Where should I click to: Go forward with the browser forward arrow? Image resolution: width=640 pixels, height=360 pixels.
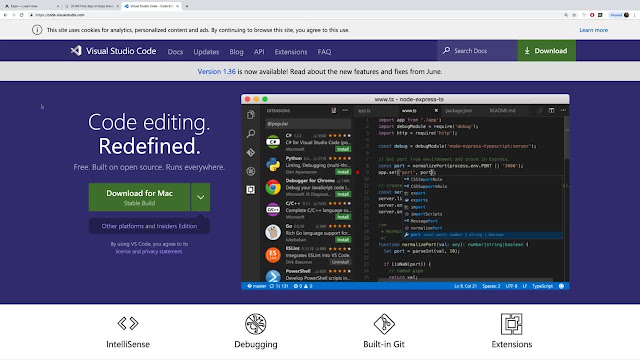pos(13,15)
